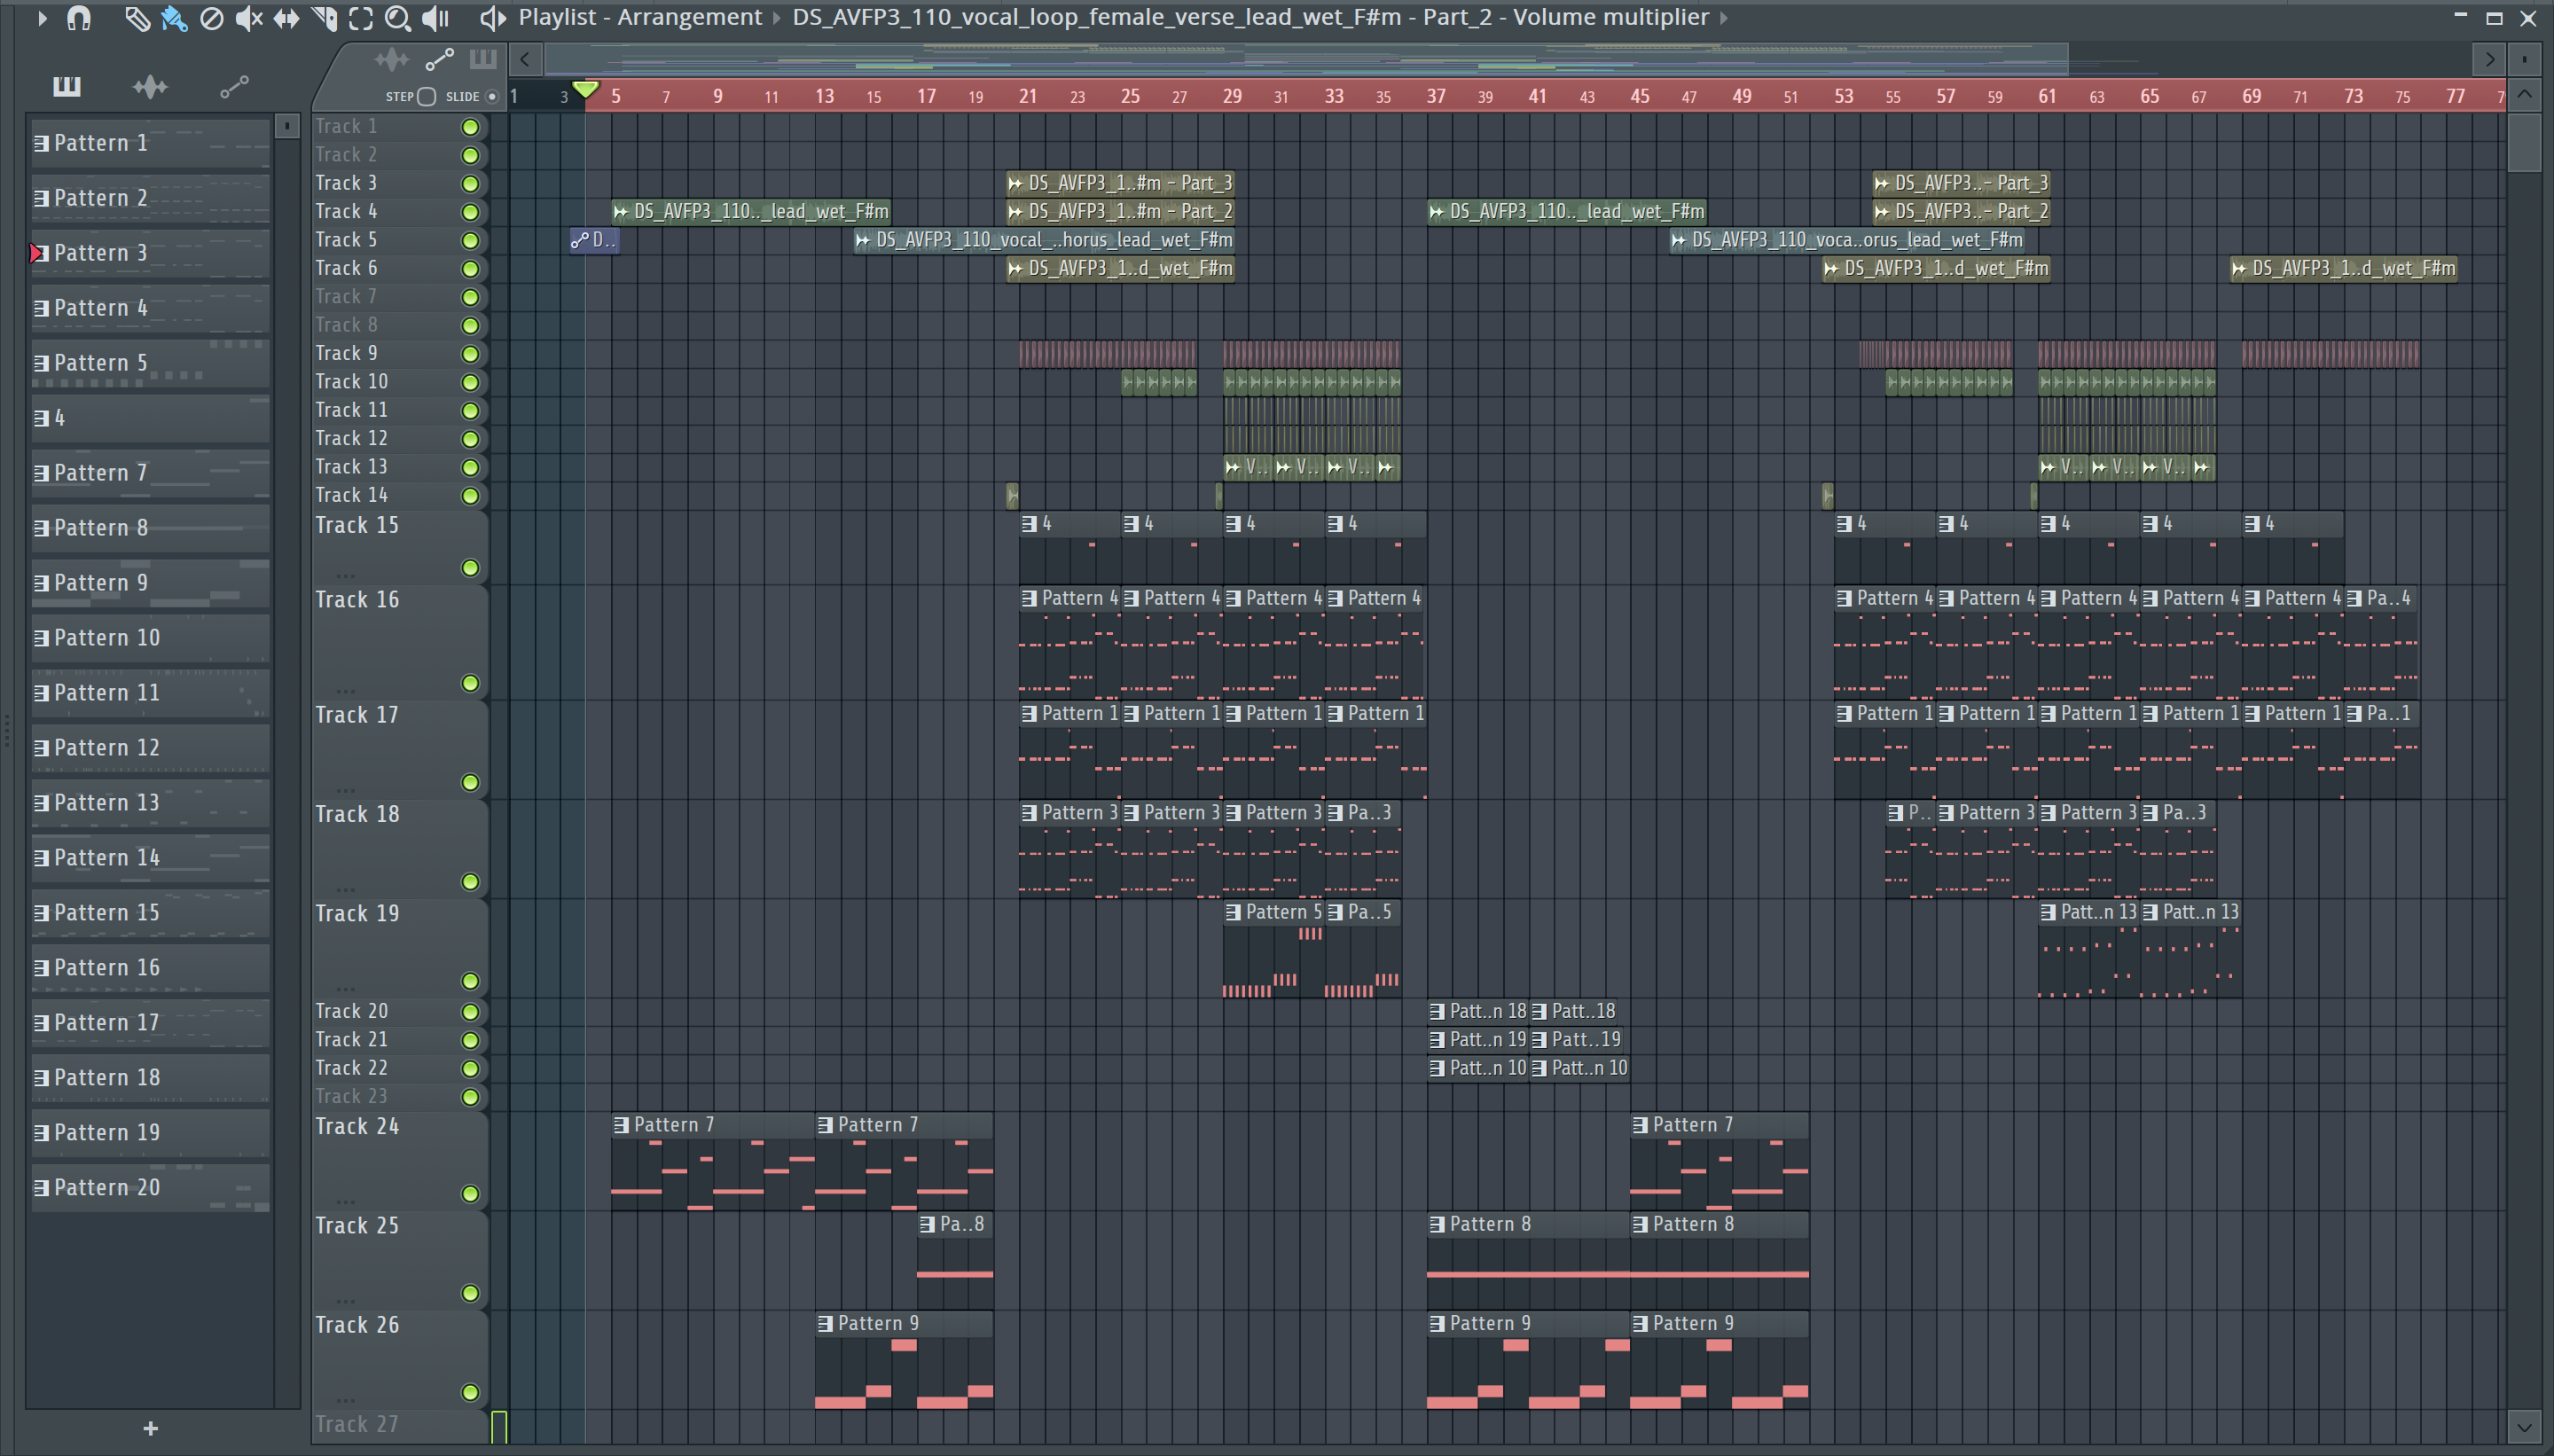Viewport: 2554px width, 1456px height.
Task: Mute Track 3 with its green LED
Action: (470, 183)
